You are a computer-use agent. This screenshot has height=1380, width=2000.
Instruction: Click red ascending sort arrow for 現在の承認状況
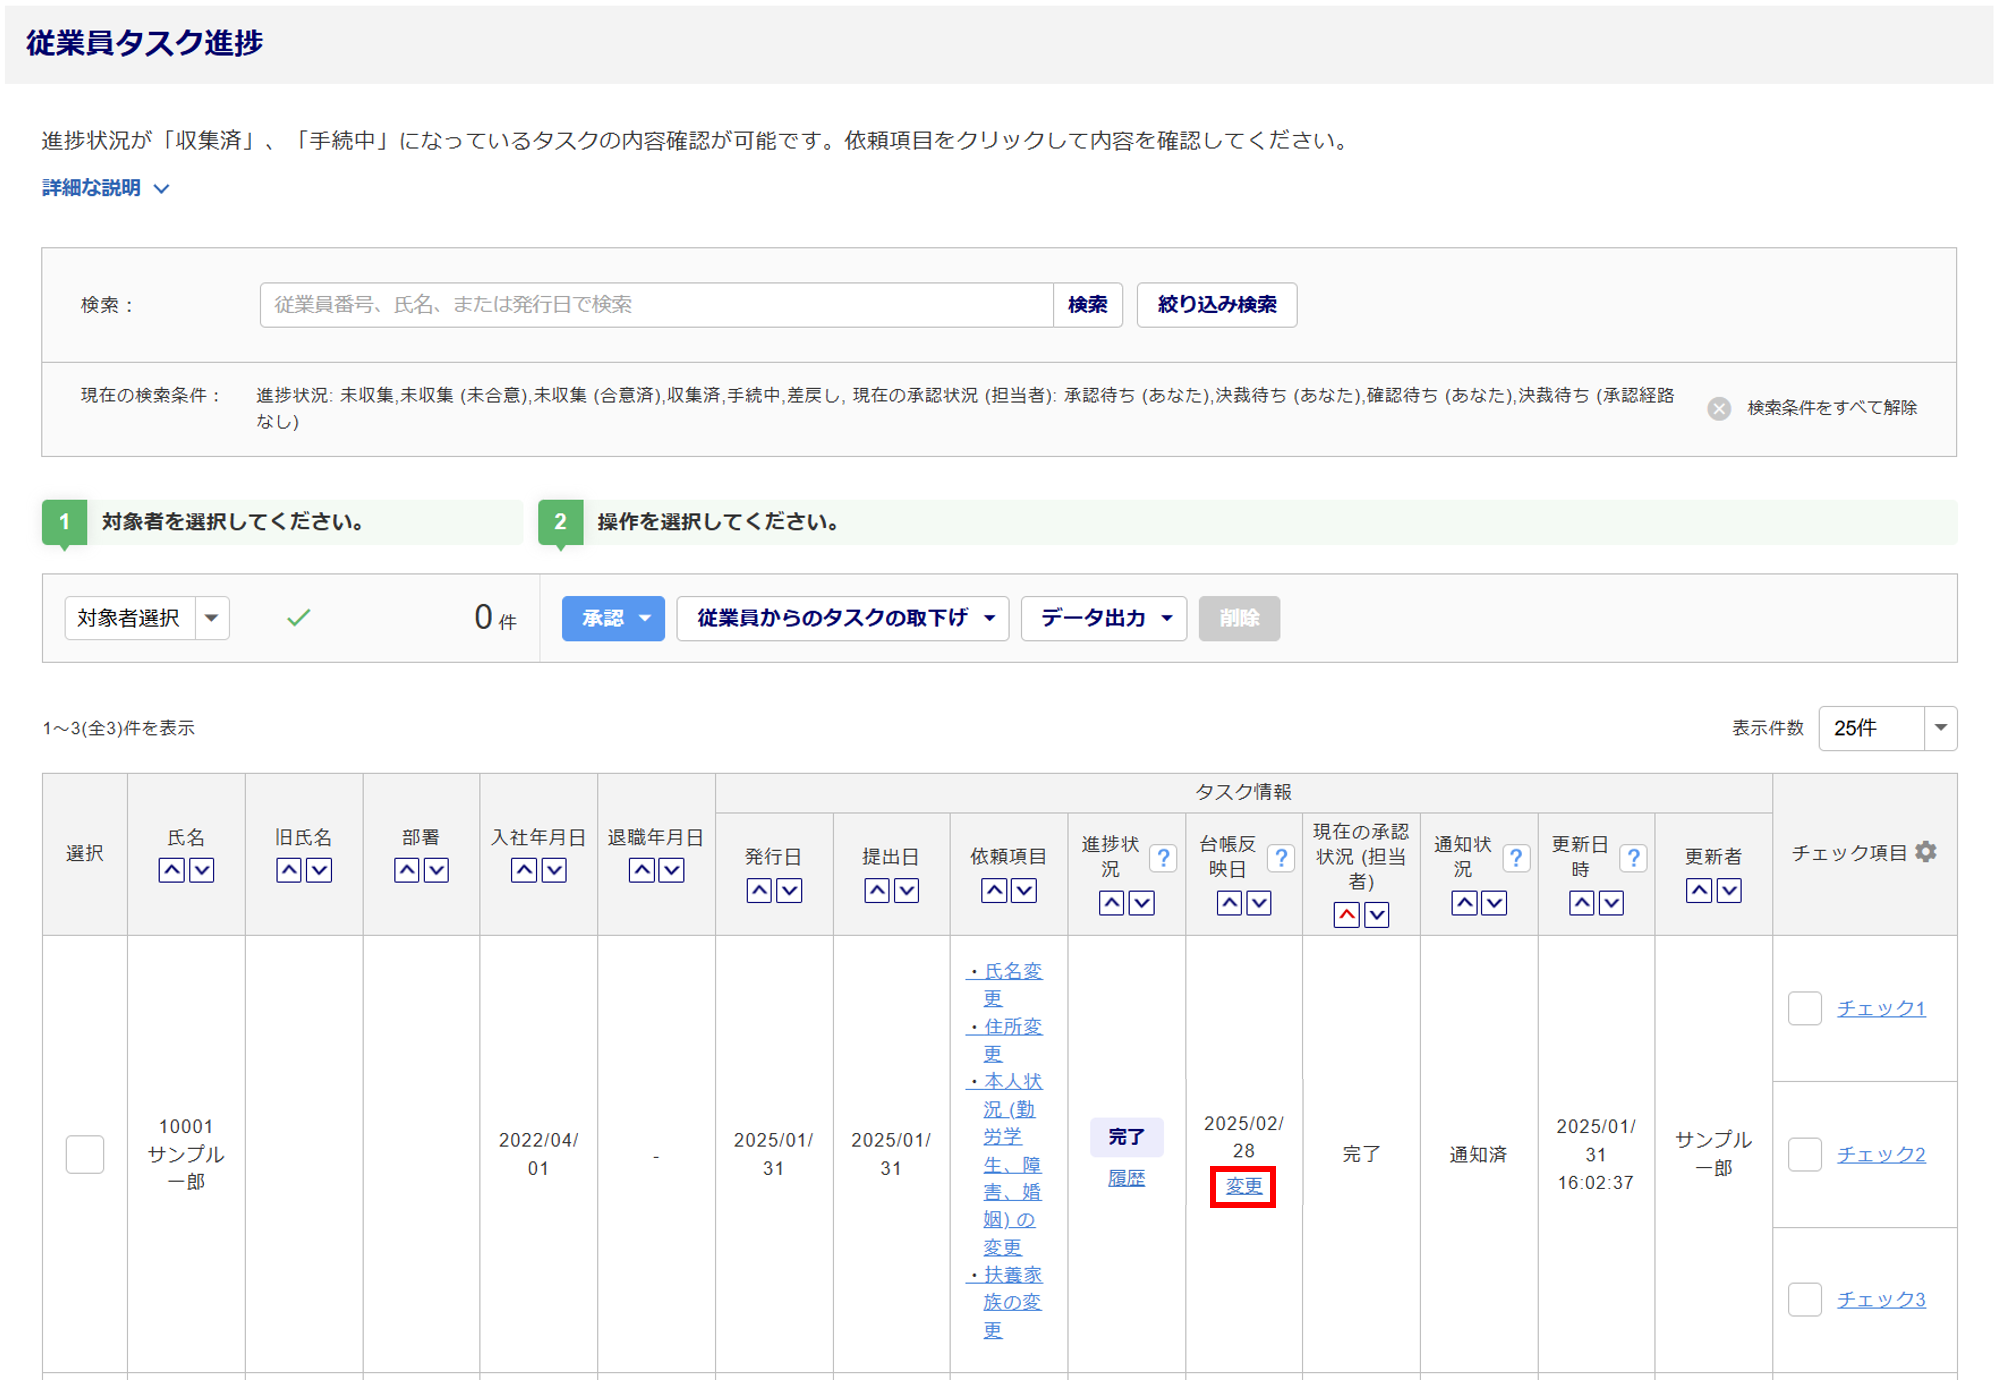(1346, 914)
